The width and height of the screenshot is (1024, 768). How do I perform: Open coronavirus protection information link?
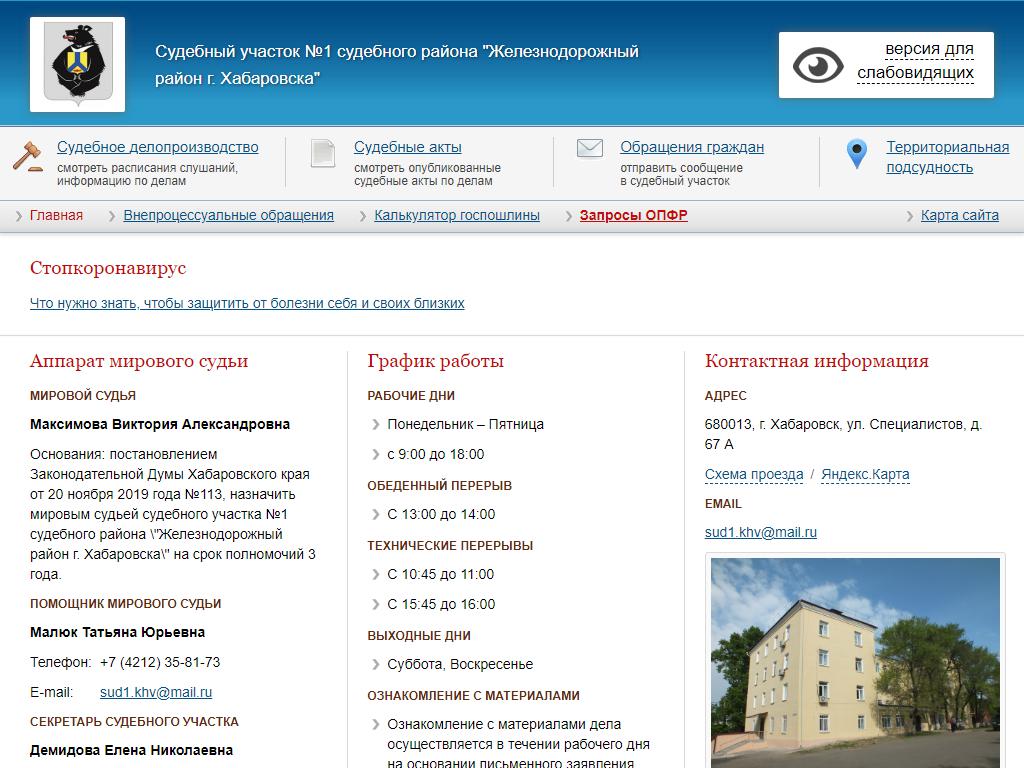click(x=247, y=303)
